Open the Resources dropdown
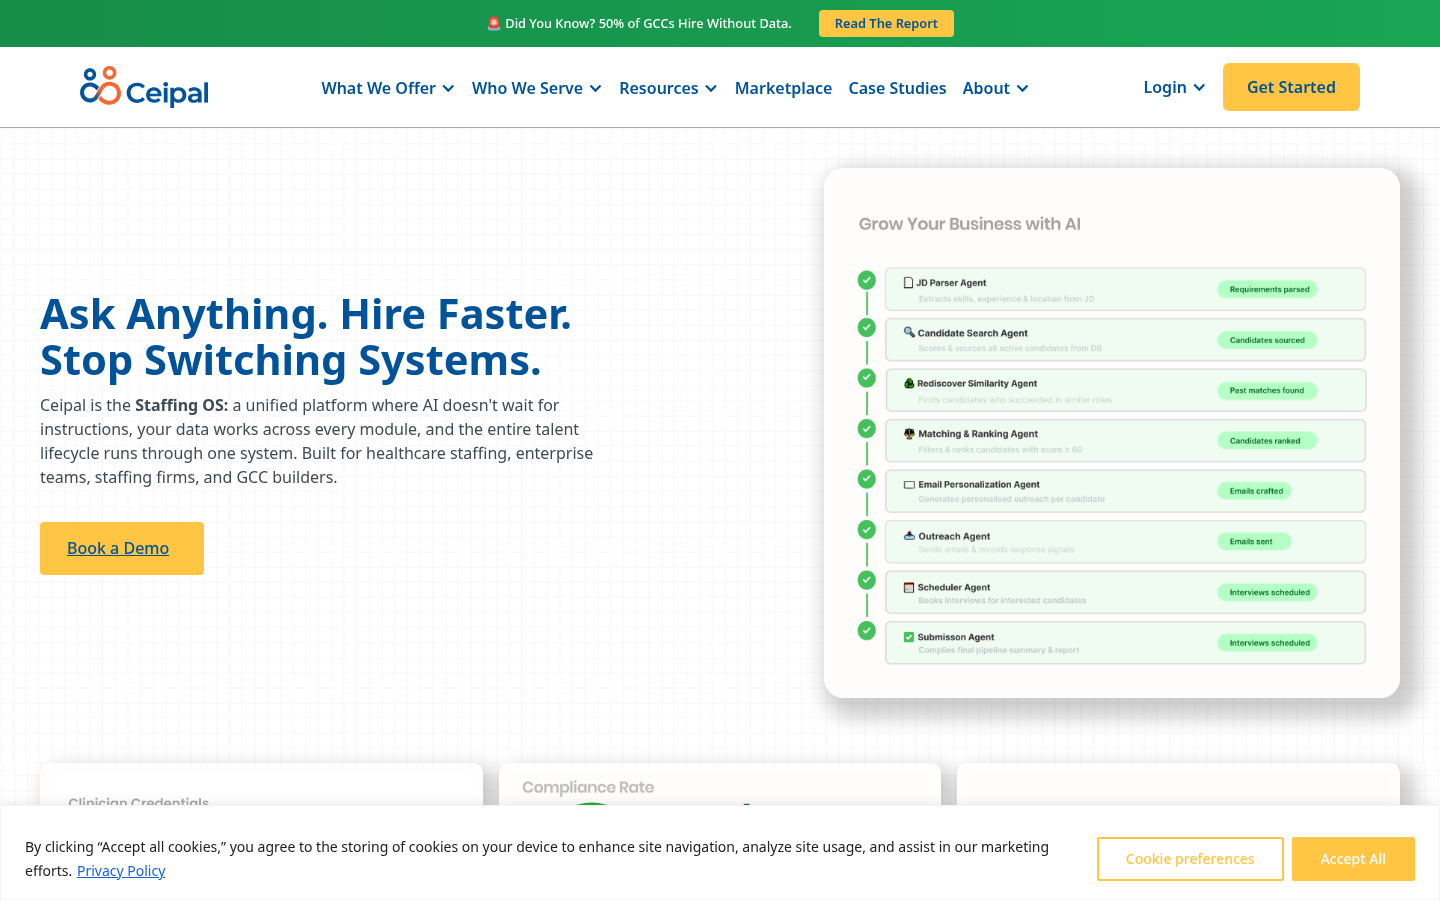The image size is (1440, 900). [668, 88]
